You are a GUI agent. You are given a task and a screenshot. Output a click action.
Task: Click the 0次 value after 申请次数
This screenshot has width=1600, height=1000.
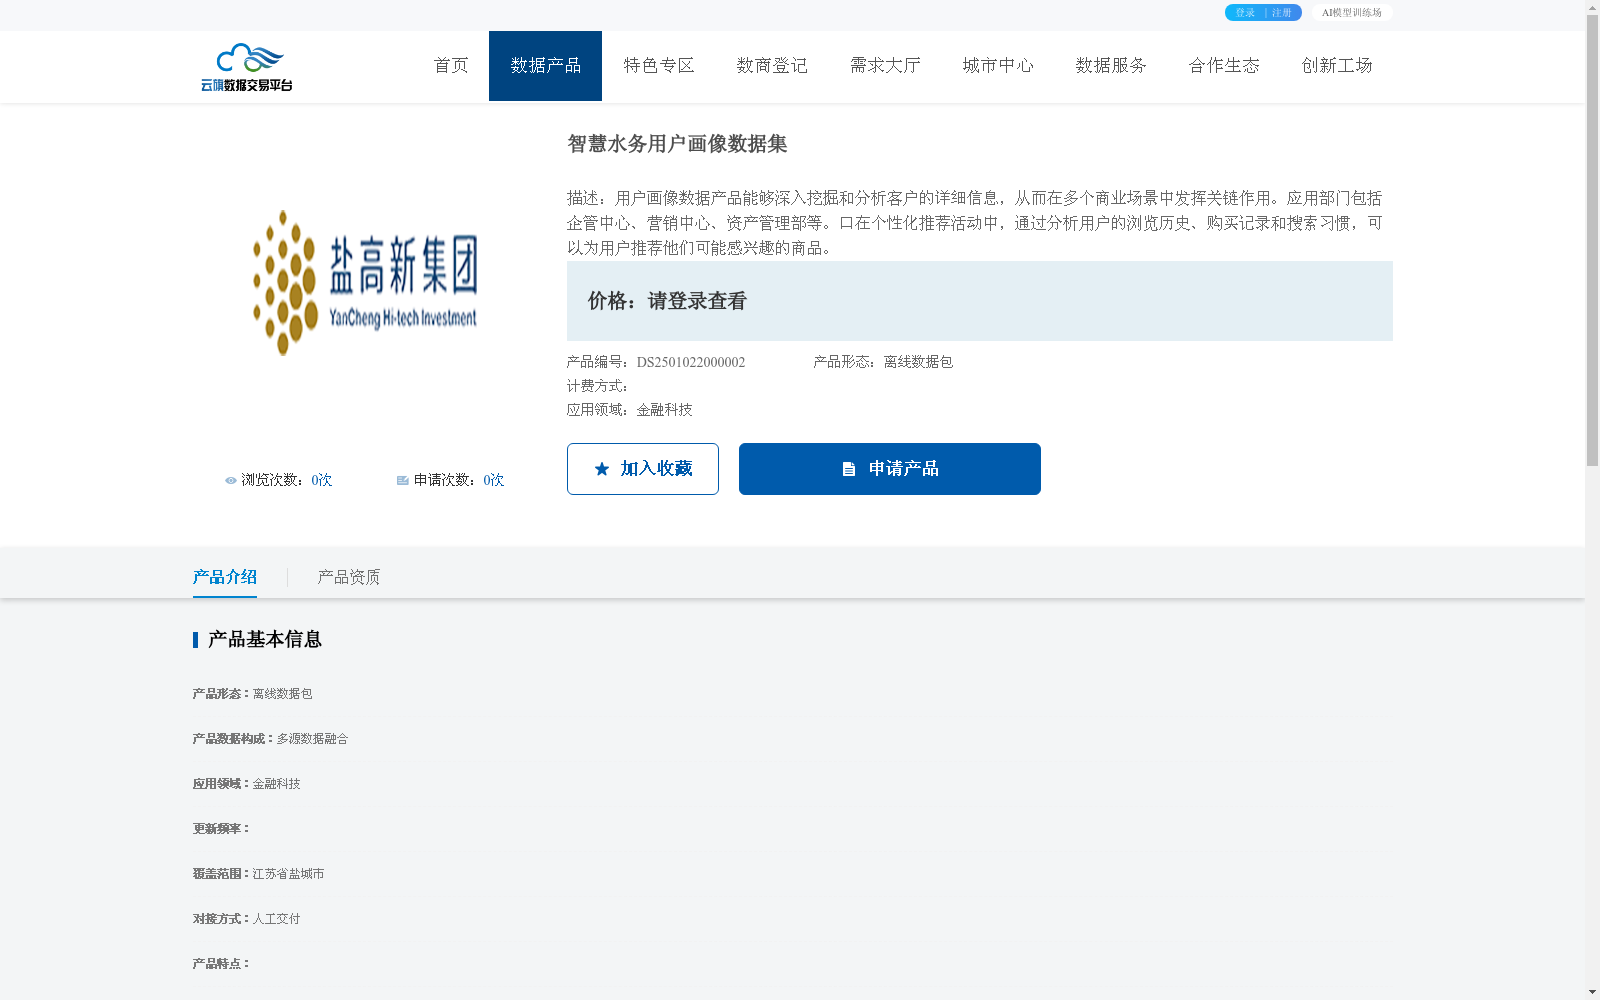point(494,481)
